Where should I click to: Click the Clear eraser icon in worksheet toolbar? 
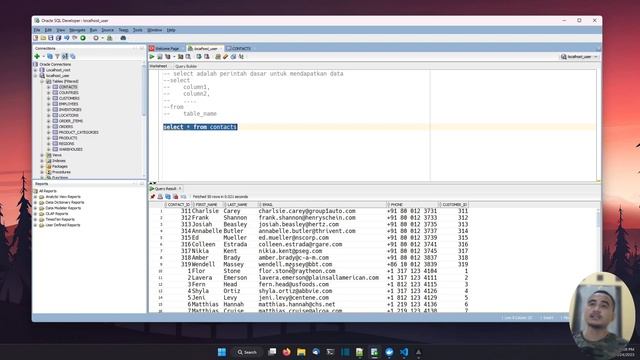click(225, 57)
